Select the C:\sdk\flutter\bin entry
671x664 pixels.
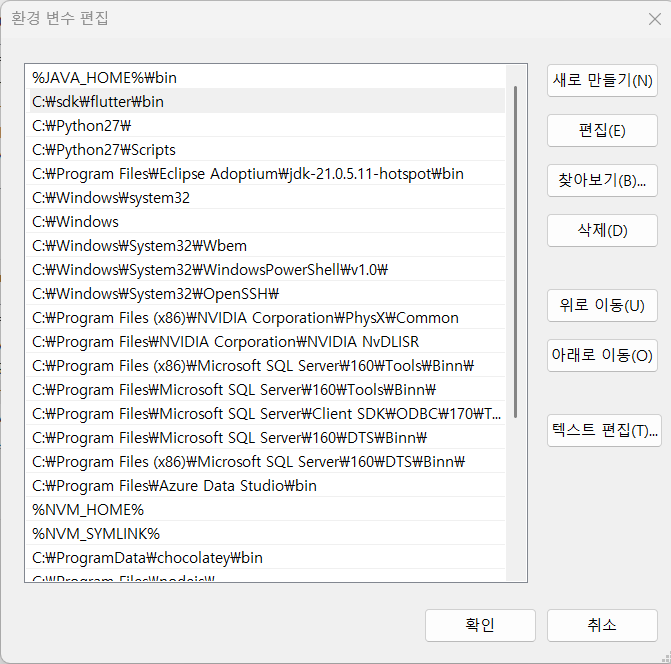(266, 102)
